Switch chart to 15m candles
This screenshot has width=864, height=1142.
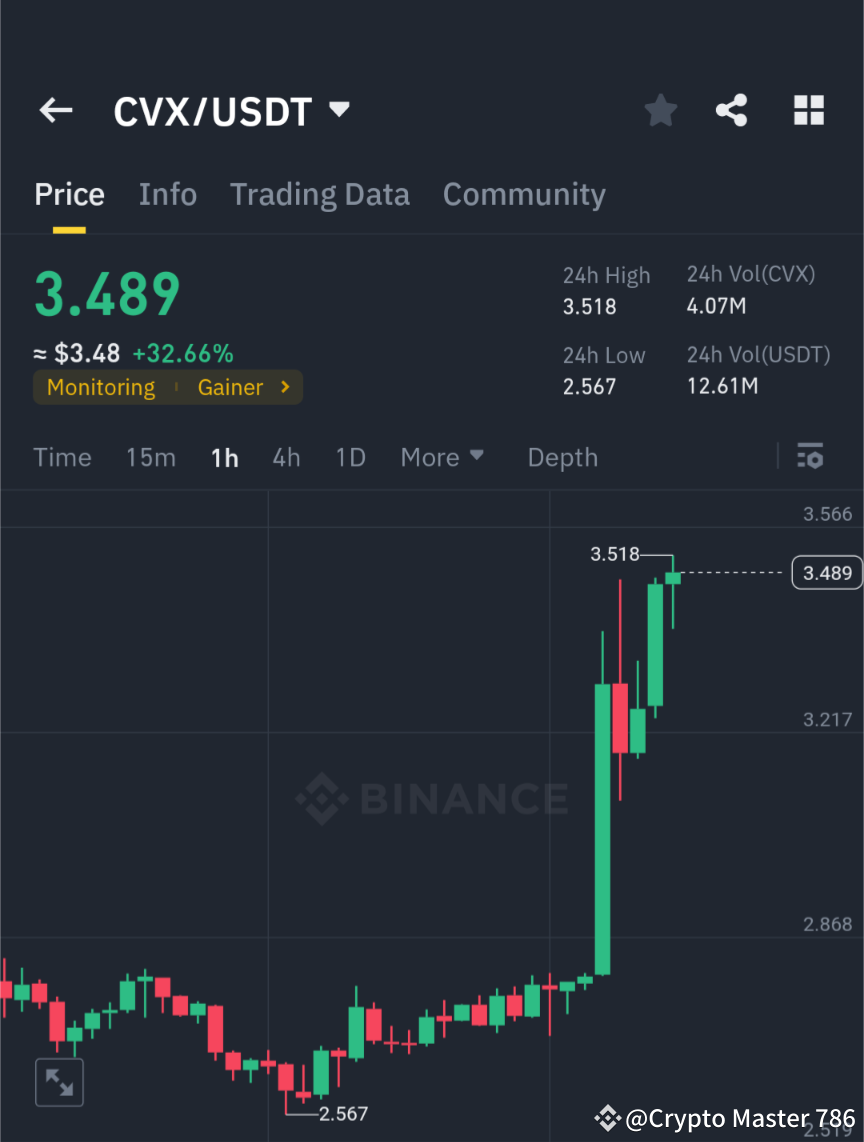(x=151, y=457)
